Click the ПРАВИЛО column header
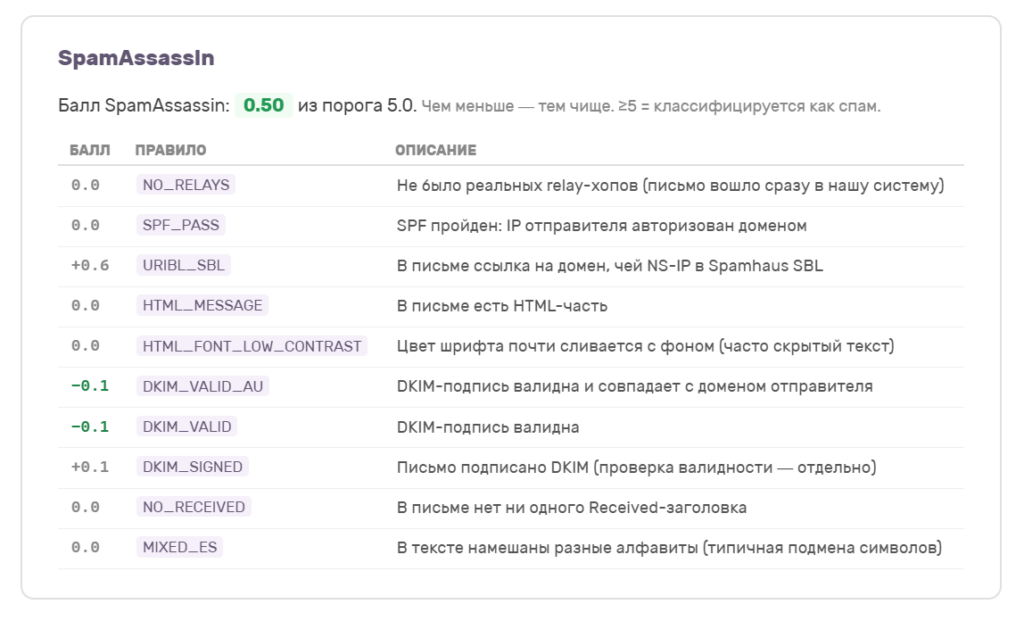The width and height of the screenshot is (1024, 621). tap(170, 150)
